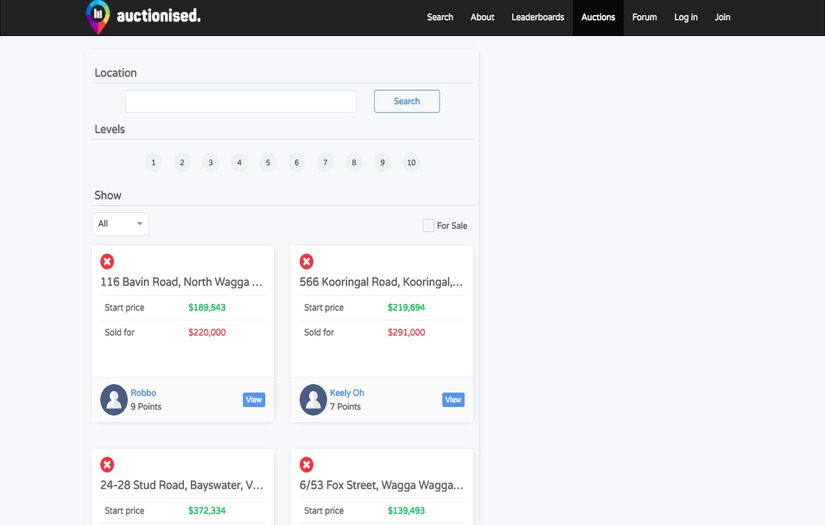
Task: Click the red X icon on 116 Bavin Road card
Action: tap(107, 261)
